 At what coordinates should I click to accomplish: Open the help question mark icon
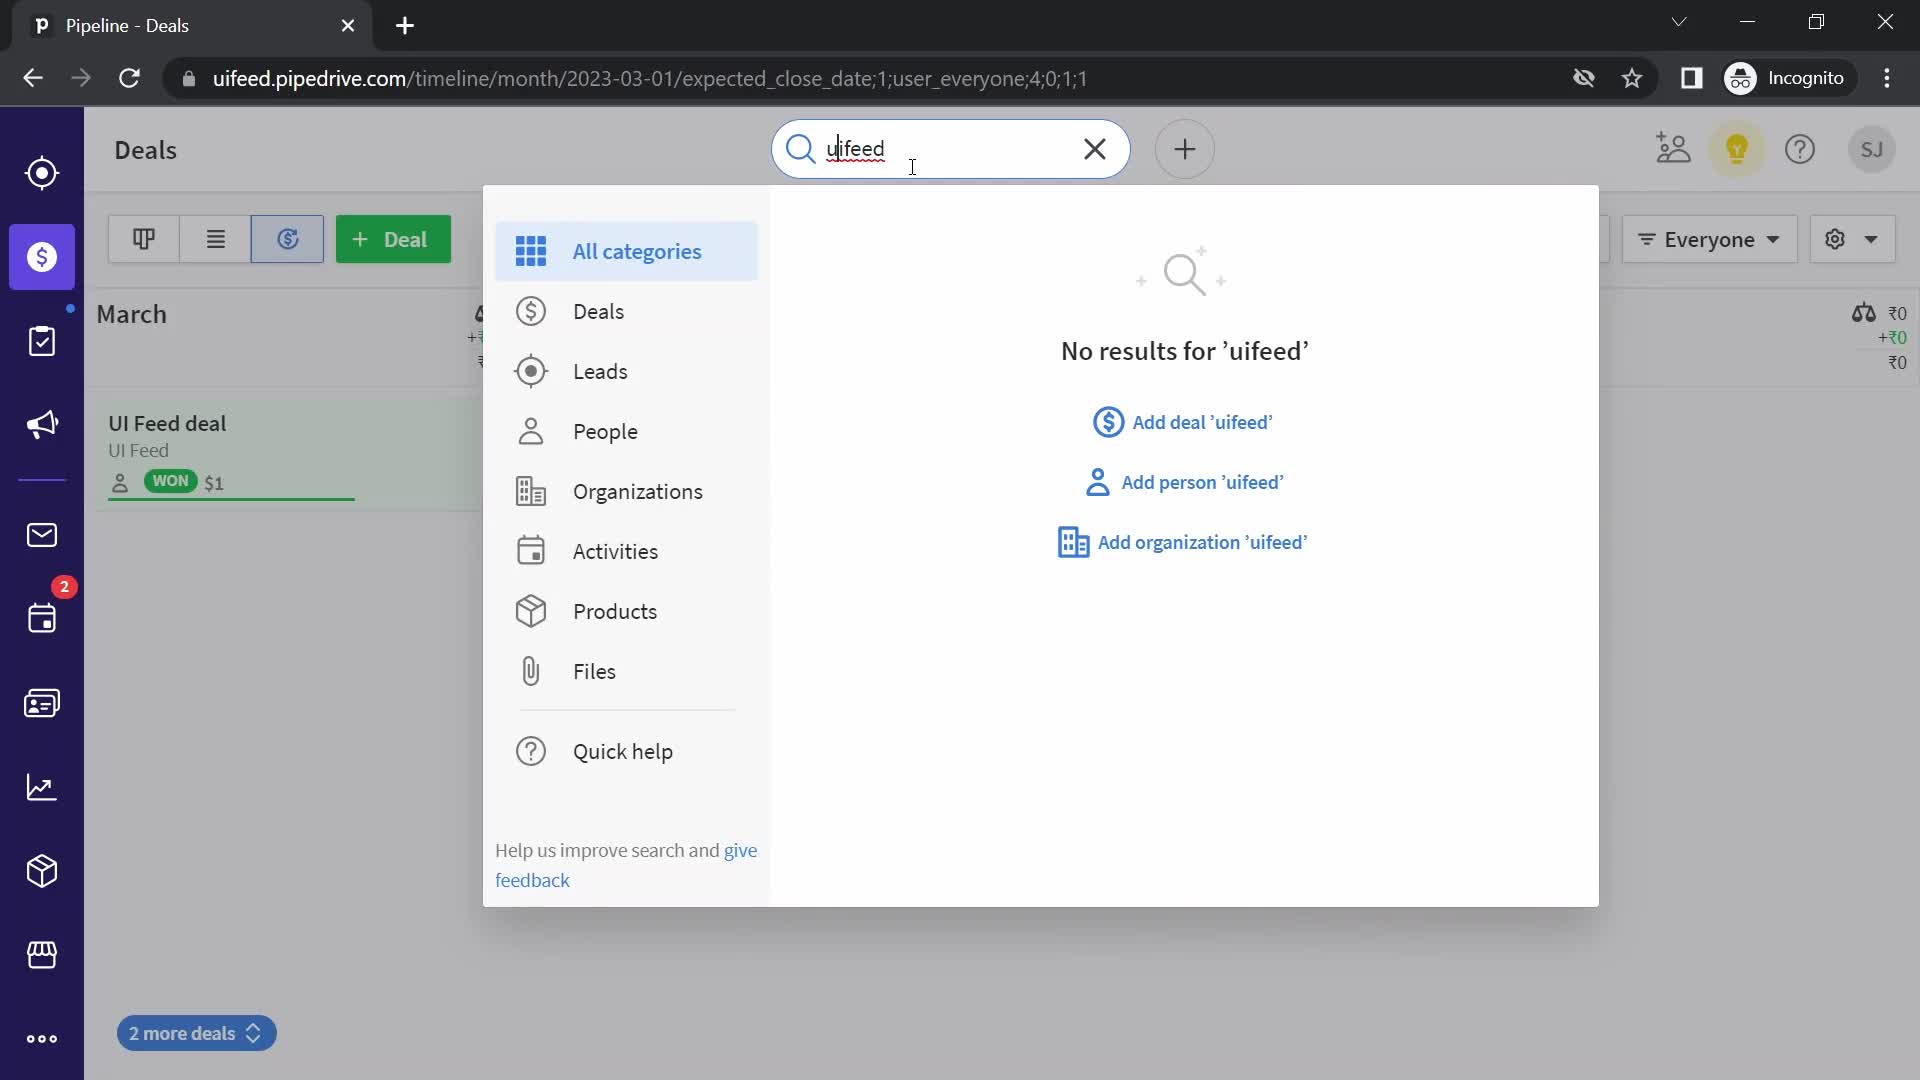point(1800,149)
